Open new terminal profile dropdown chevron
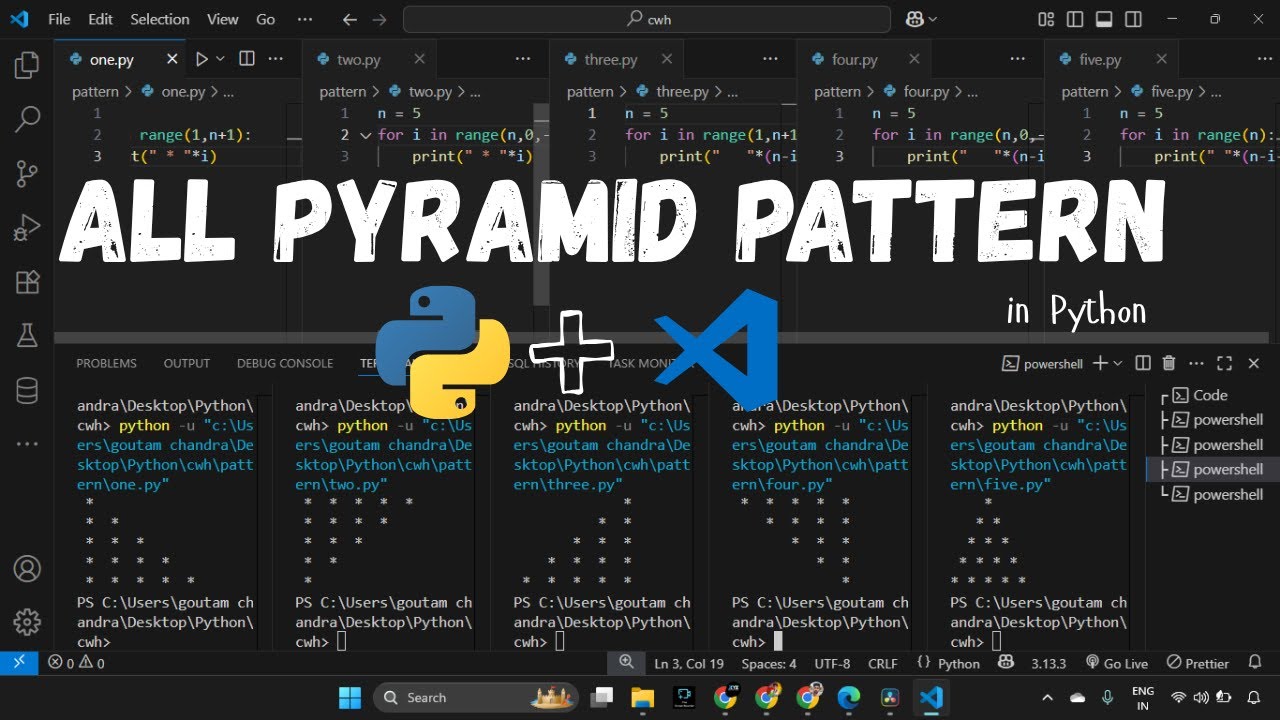This screenshot has width=1280, height=720. 1118,363
